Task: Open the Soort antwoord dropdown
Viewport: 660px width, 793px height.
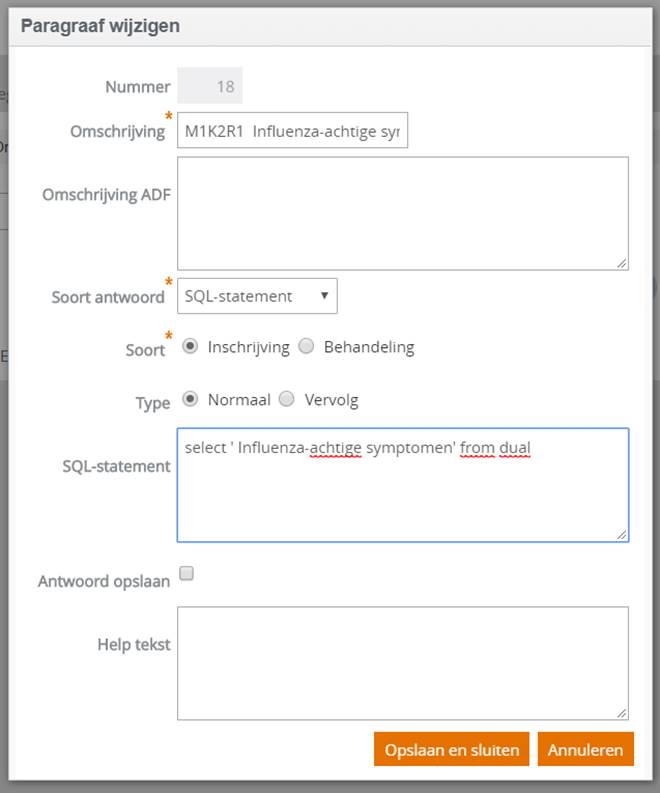Action: pos(257,296)
